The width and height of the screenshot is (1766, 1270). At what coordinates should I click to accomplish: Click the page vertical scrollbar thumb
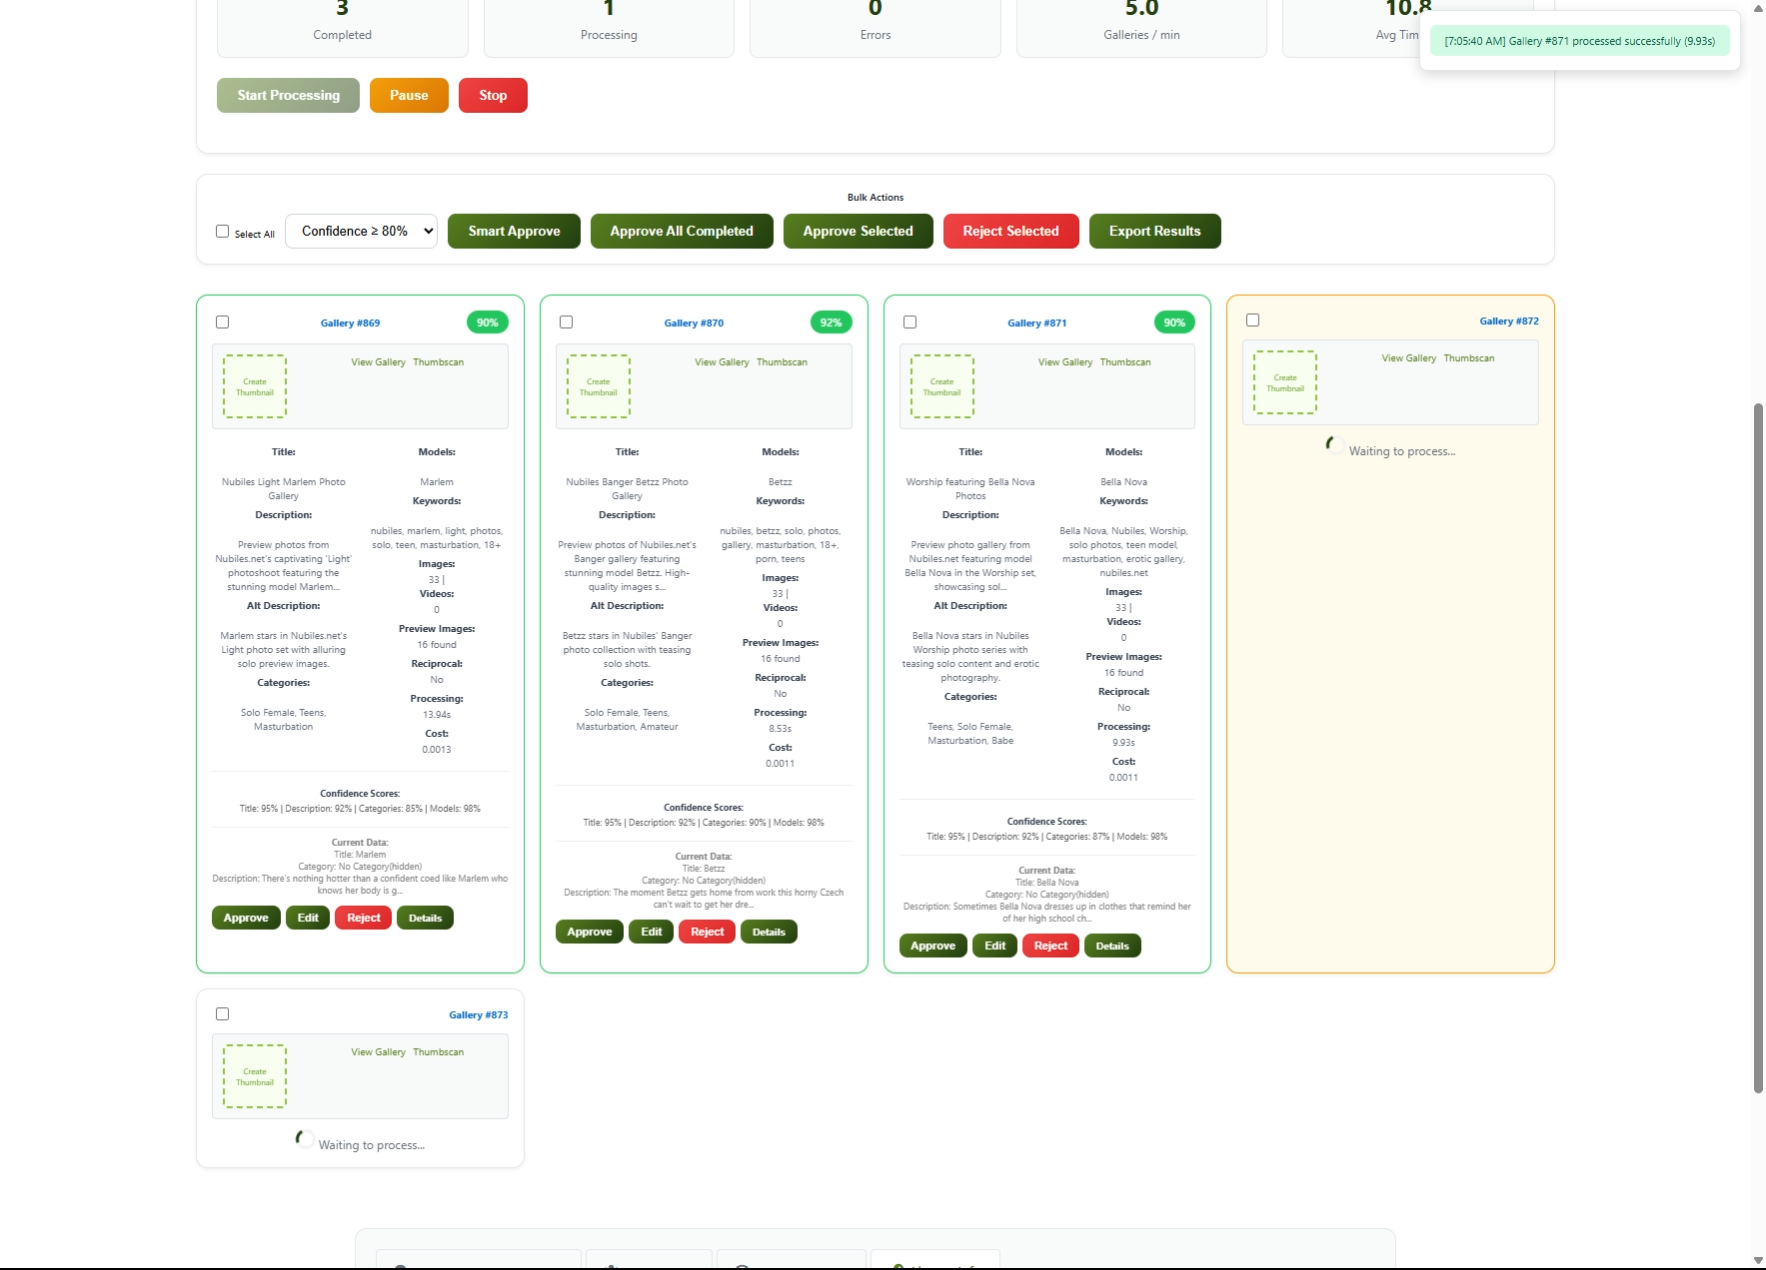click(x=1758, y=748)
